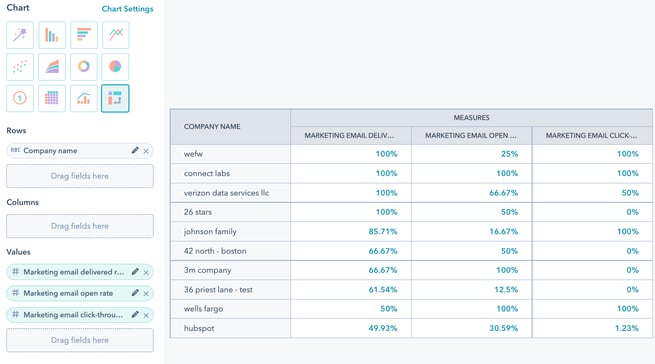Screen dimensions: 655x364
Task: Click verizon's 50% click-through value
Action: (630, 193)
